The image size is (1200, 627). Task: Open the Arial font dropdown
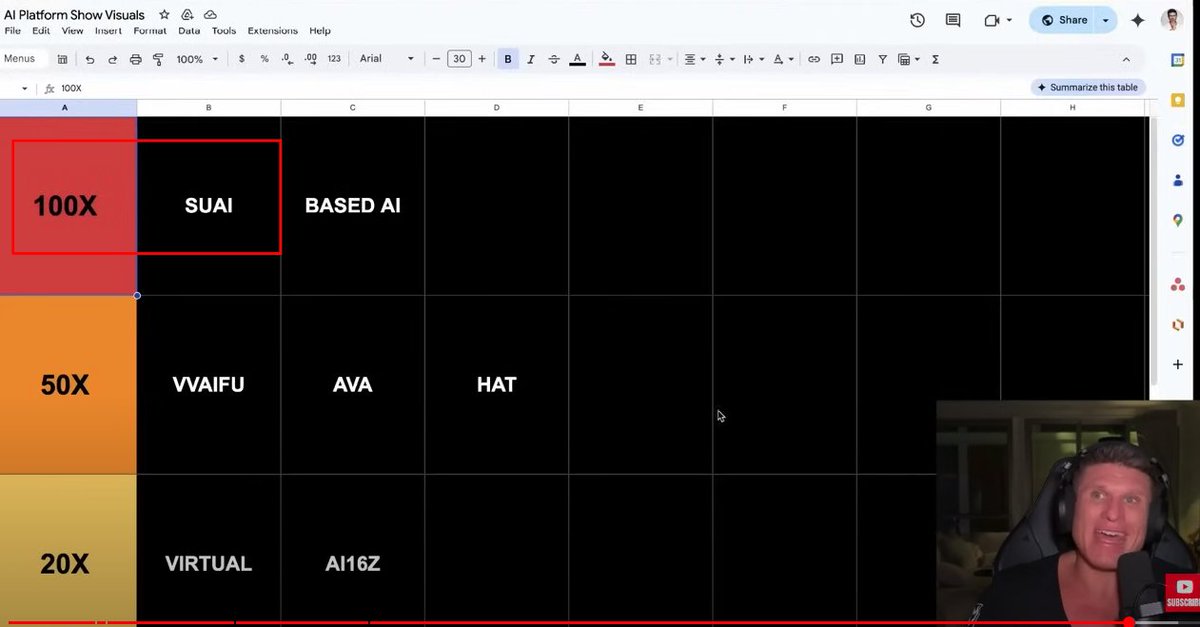point(386,59)
